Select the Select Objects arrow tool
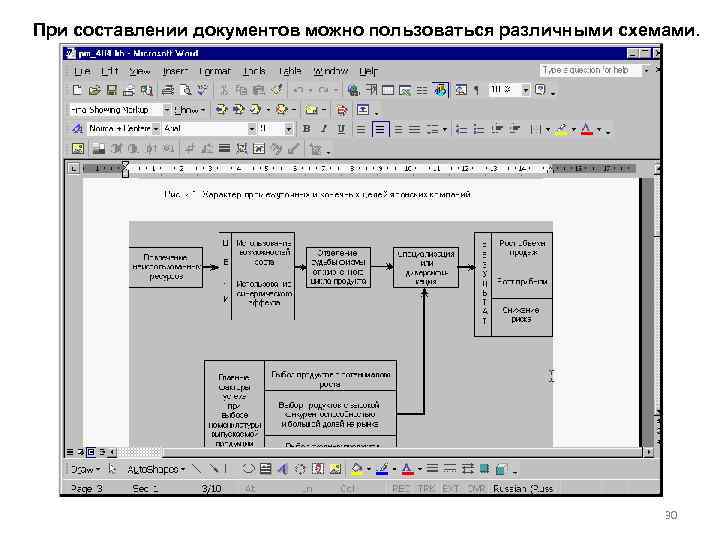 coord(112,469)
